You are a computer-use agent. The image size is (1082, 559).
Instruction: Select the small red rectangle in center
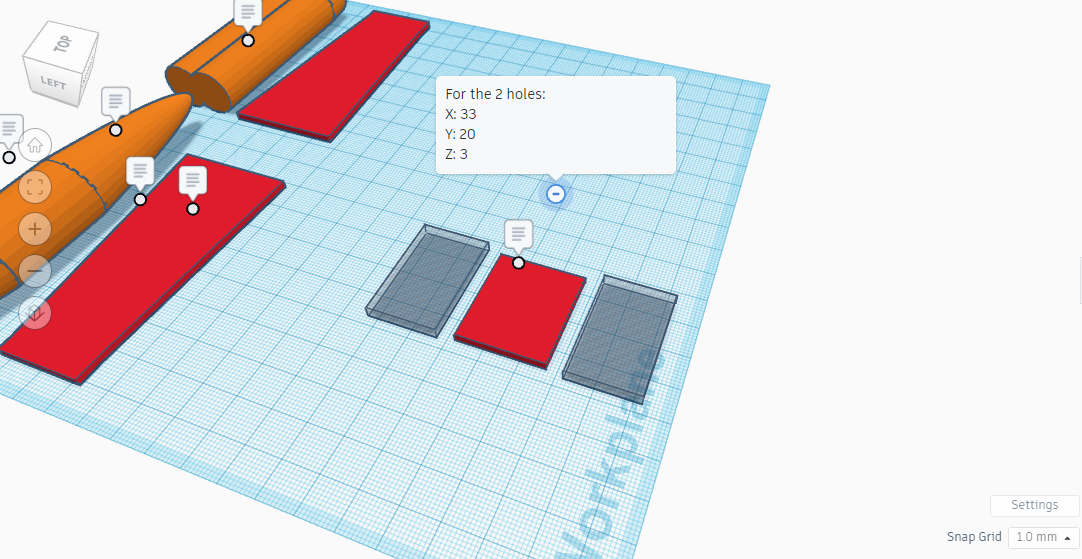click(521, 311)
